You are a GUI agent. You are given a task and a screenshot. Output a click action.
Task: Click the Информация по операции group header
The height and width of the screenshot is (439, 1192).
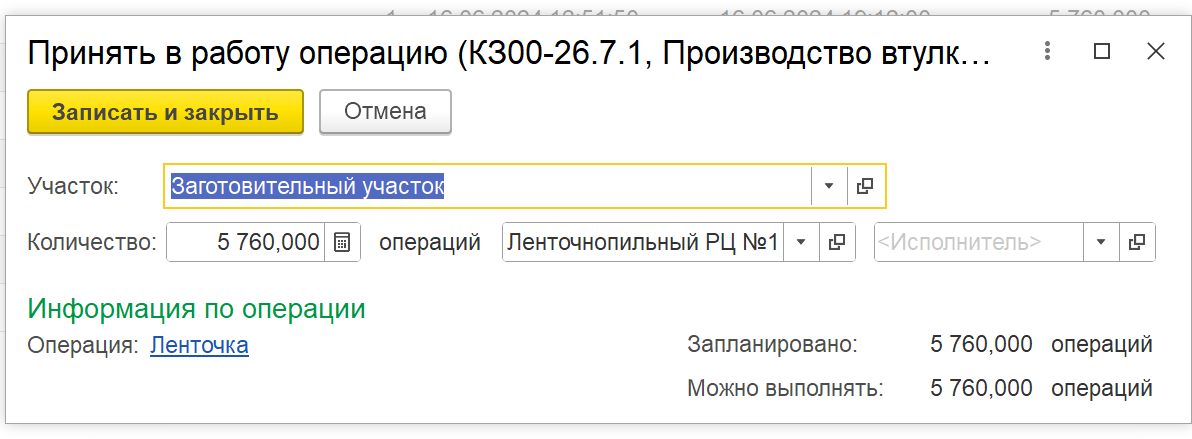click(197, 308)
